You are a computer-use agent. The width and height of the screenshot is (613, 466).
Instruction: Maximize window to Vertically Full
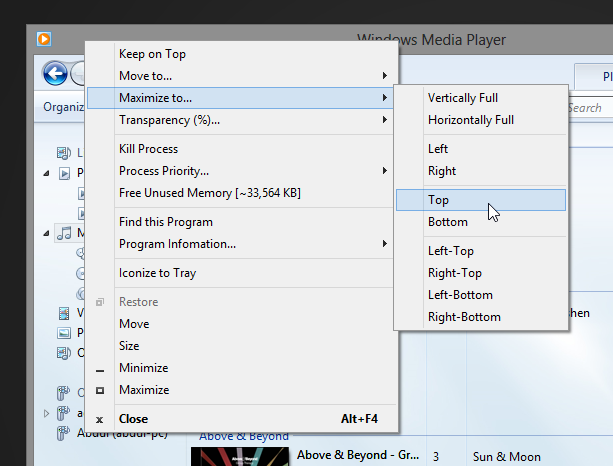point(481,98)
